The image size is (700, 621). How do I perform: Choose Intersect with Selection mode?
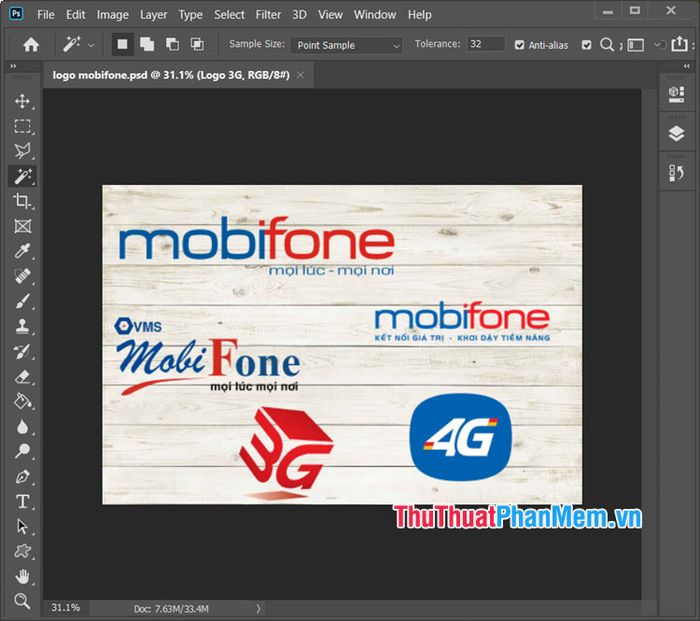[x=197, y=44]
